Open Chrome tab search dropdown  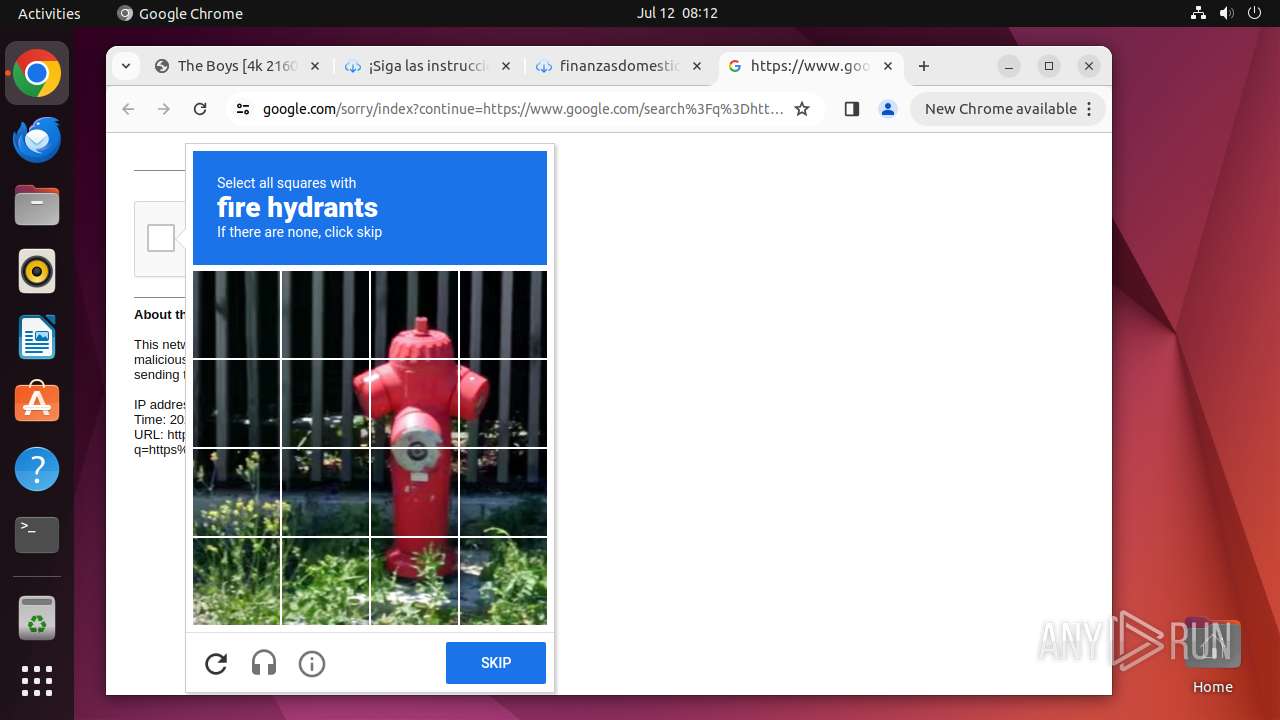[x=125, y=66]
